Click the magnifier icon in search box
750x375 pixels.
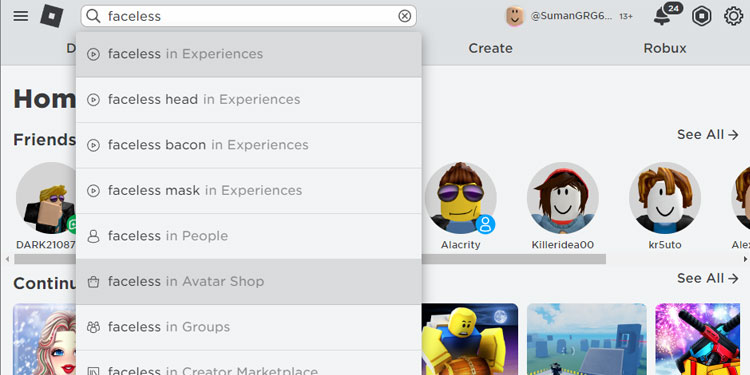click(93, 16)
